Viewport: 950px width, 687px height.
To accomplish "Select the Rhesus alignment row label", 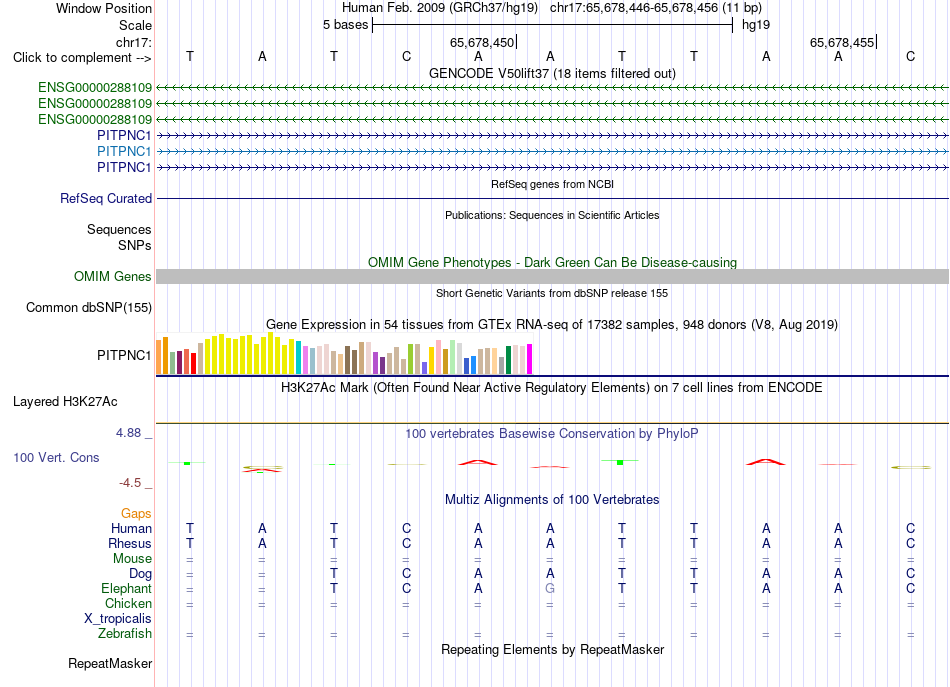I will pyautogui.click(x=130, y=543).
